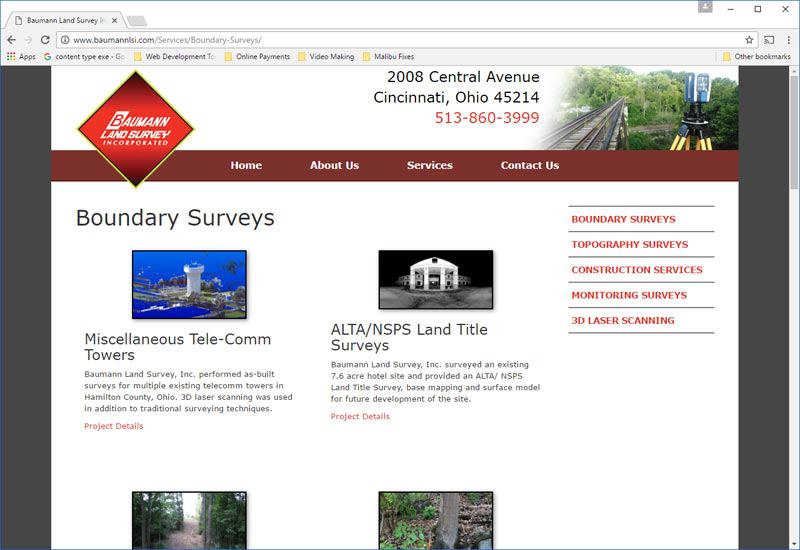
Task: Open the cast icon in toolbar
Action: coord(769,40)
